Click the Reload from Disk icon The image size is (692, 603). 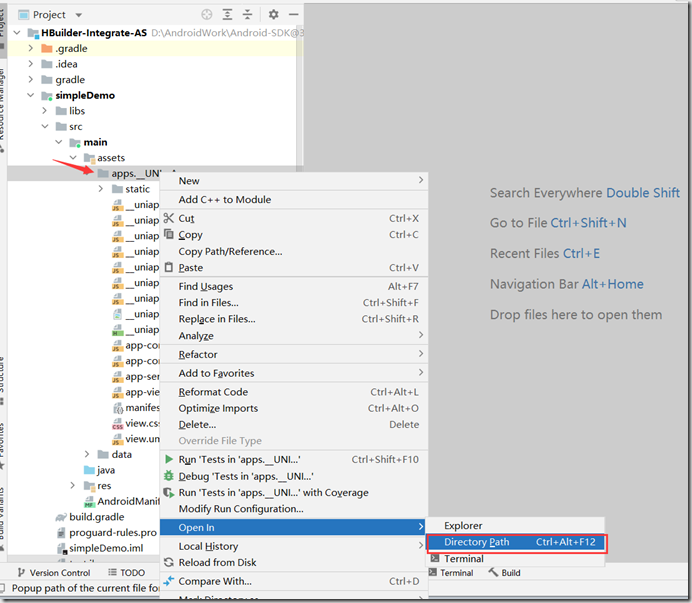169,562
